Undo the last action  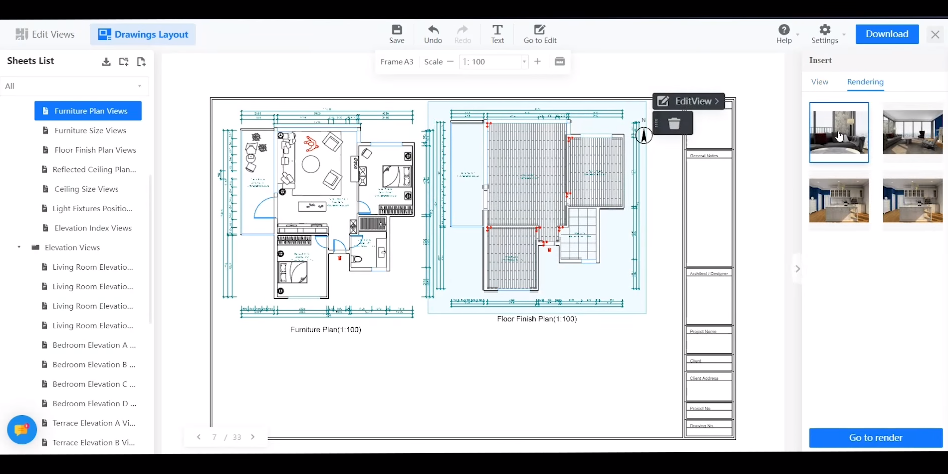[433, 30]
